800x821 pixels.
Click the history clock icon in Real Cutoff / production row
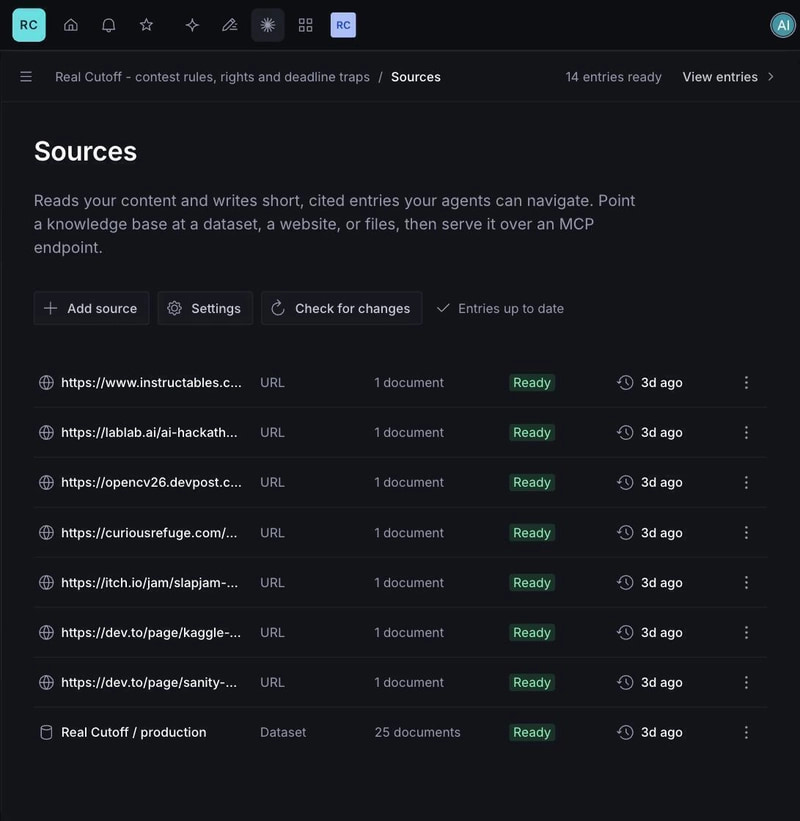coord(625,733)
